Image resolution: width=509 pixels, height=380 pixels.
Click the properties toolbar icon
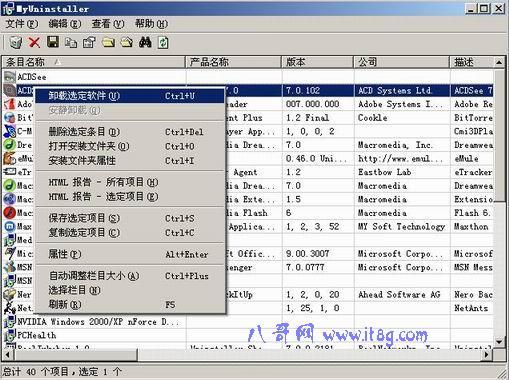tap(89, 42)
